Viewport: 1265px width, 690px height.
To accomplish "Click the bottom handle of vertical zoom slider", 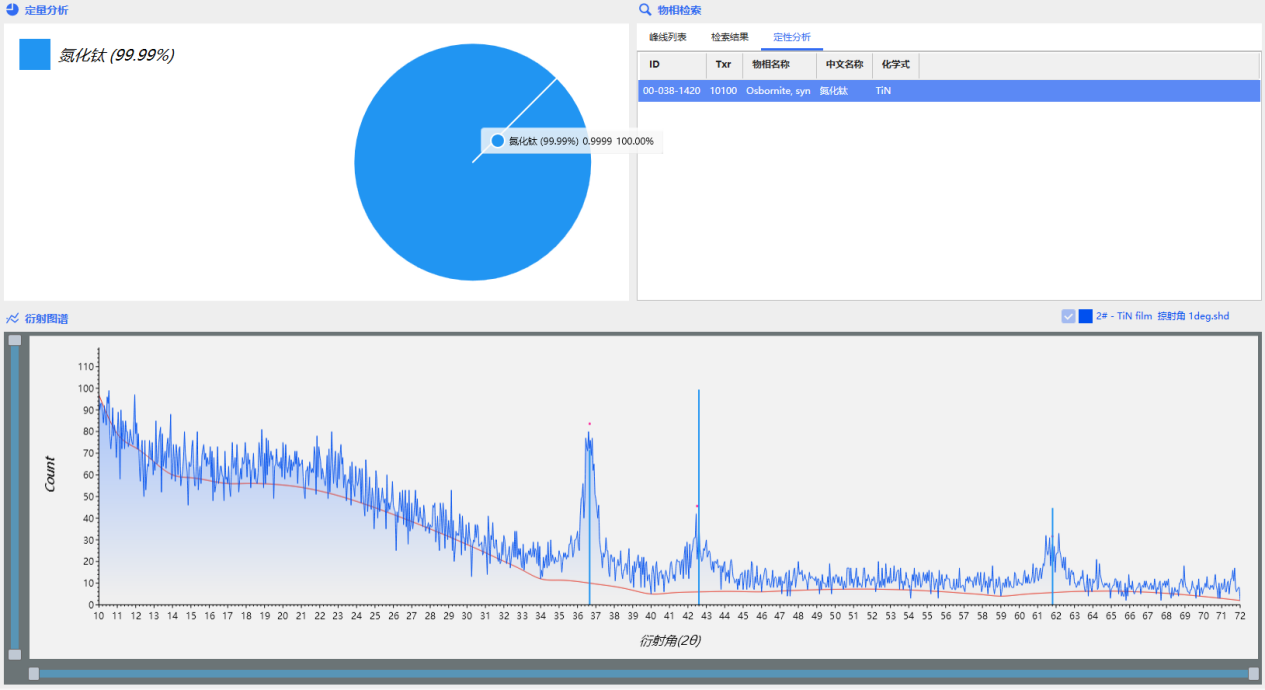I will point(15,654).
